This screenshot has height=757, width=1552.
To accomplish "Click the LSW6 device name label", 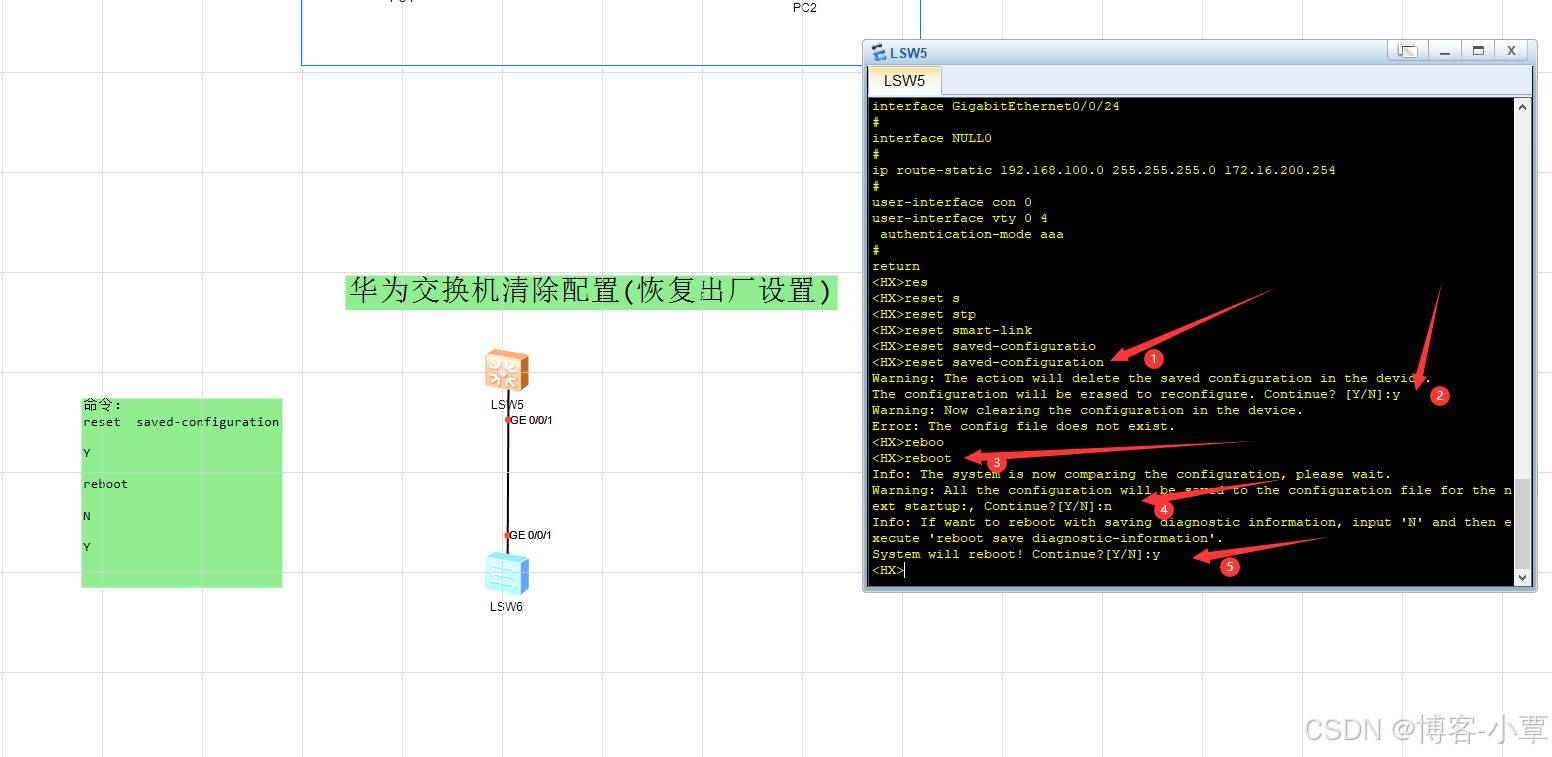I will click(506, 607).
